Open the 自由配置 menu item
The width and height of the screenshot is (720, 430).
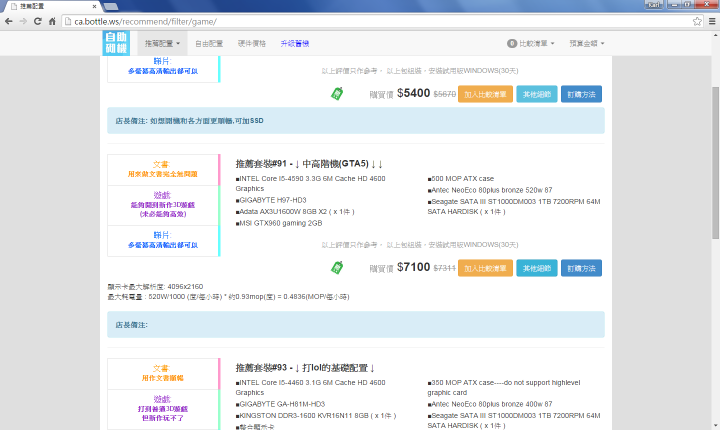pos(209,43)
